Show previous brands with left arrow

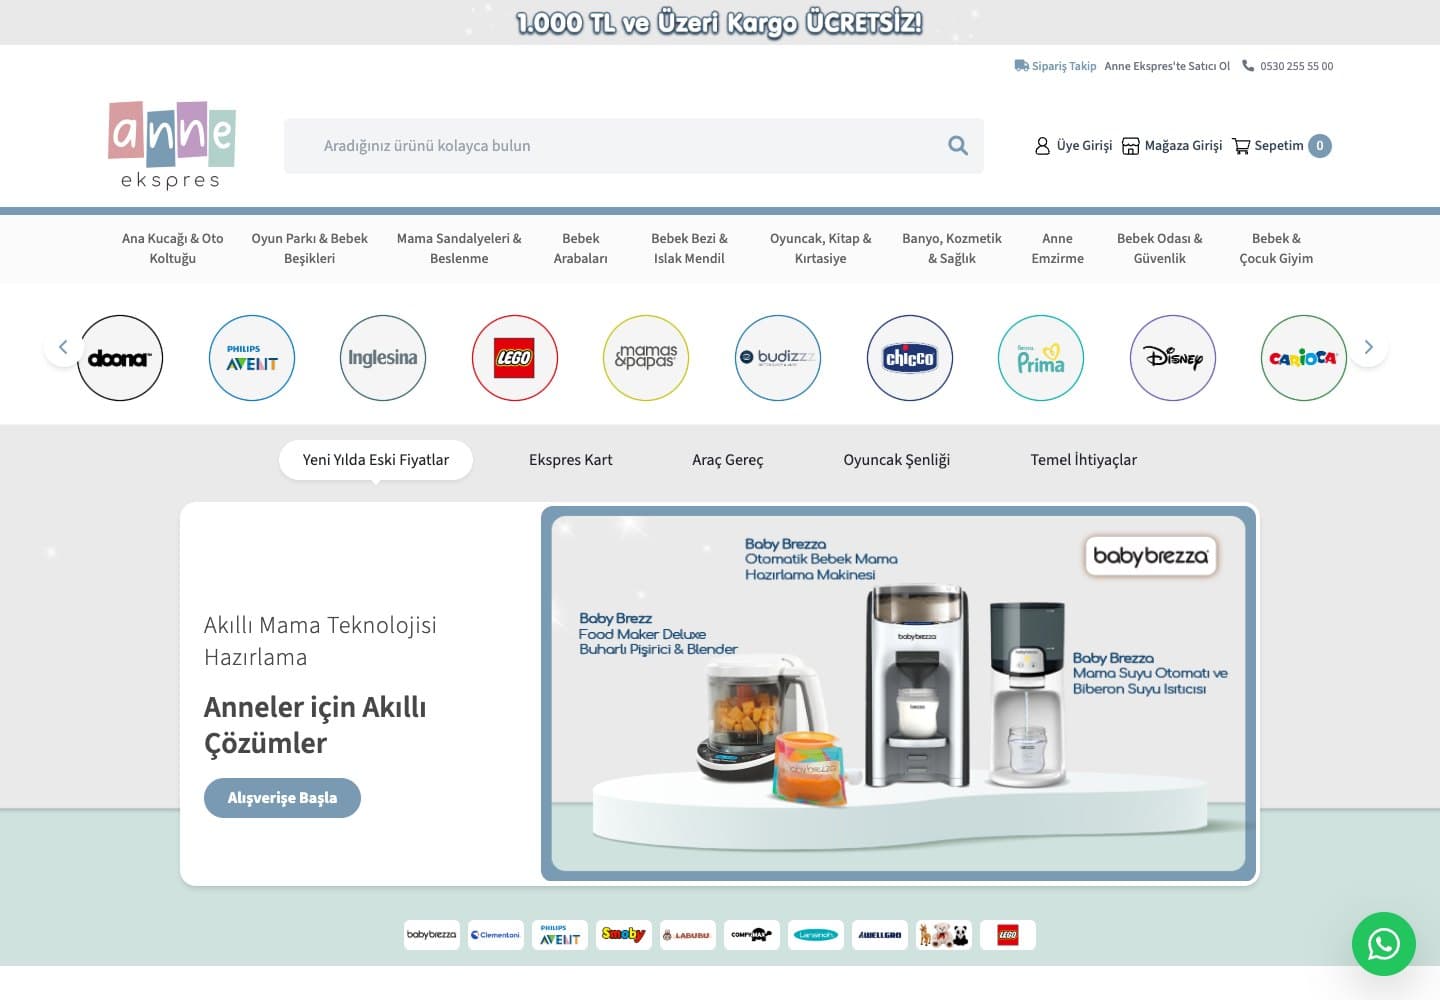pos(63,347)
